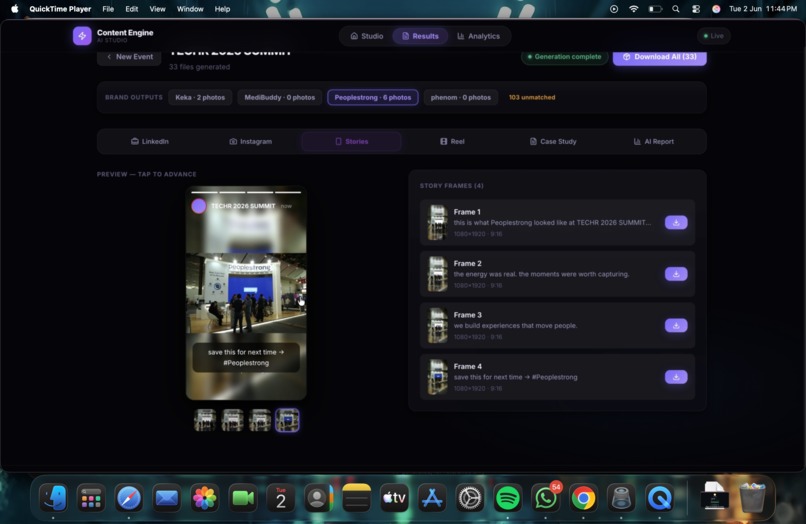
Task: Open Control Center in menu bar
Action: [695, 9]
